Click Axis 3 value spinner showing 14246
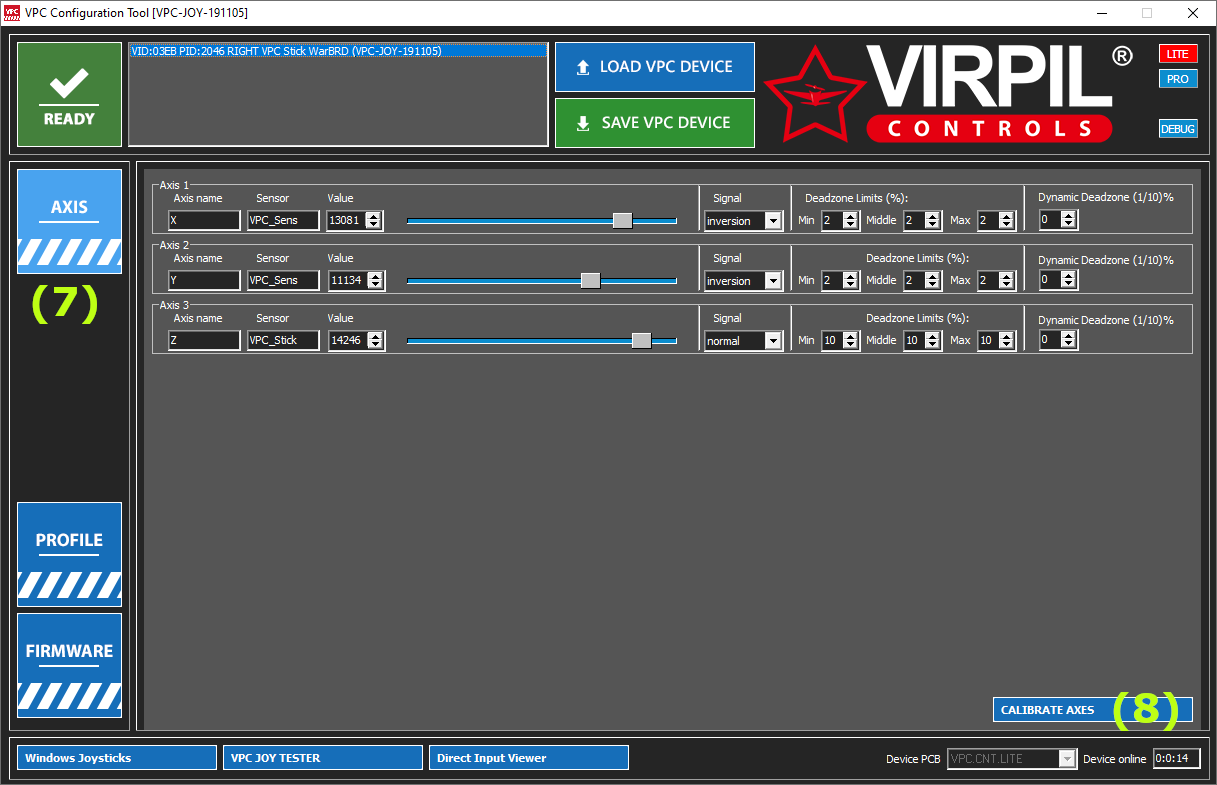This screenshot has height=785, width=1217. click(x=355, y=341)
